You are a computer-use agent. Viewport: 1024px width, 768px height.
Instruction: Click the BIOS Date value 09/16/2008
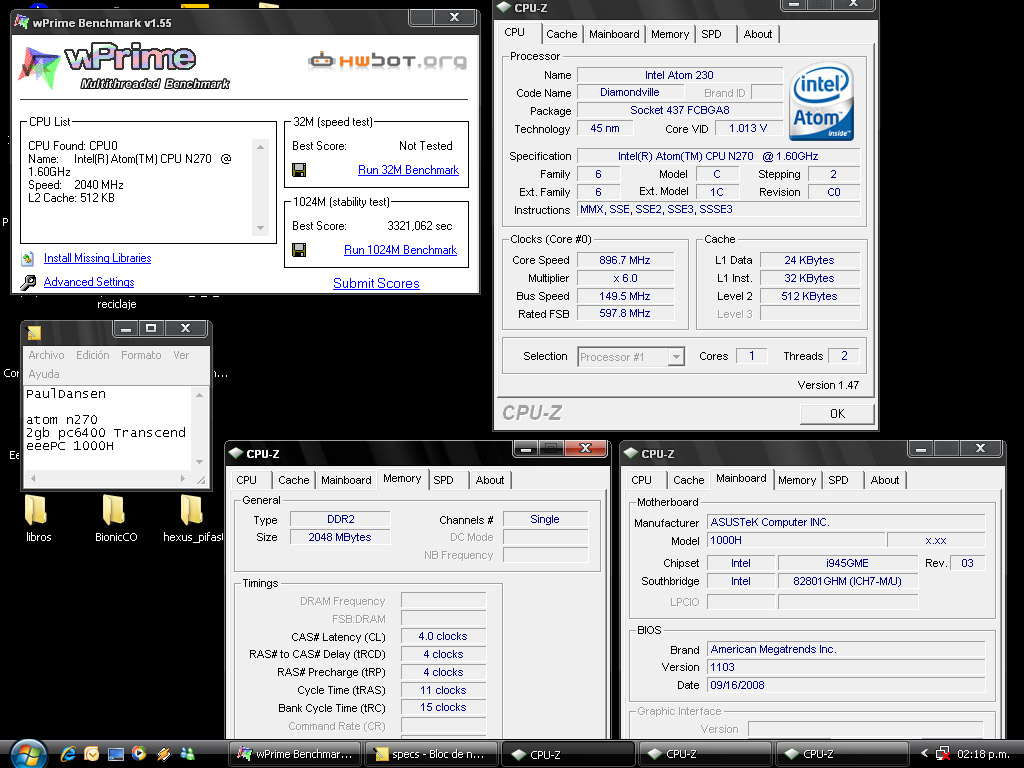coord(846,686)
